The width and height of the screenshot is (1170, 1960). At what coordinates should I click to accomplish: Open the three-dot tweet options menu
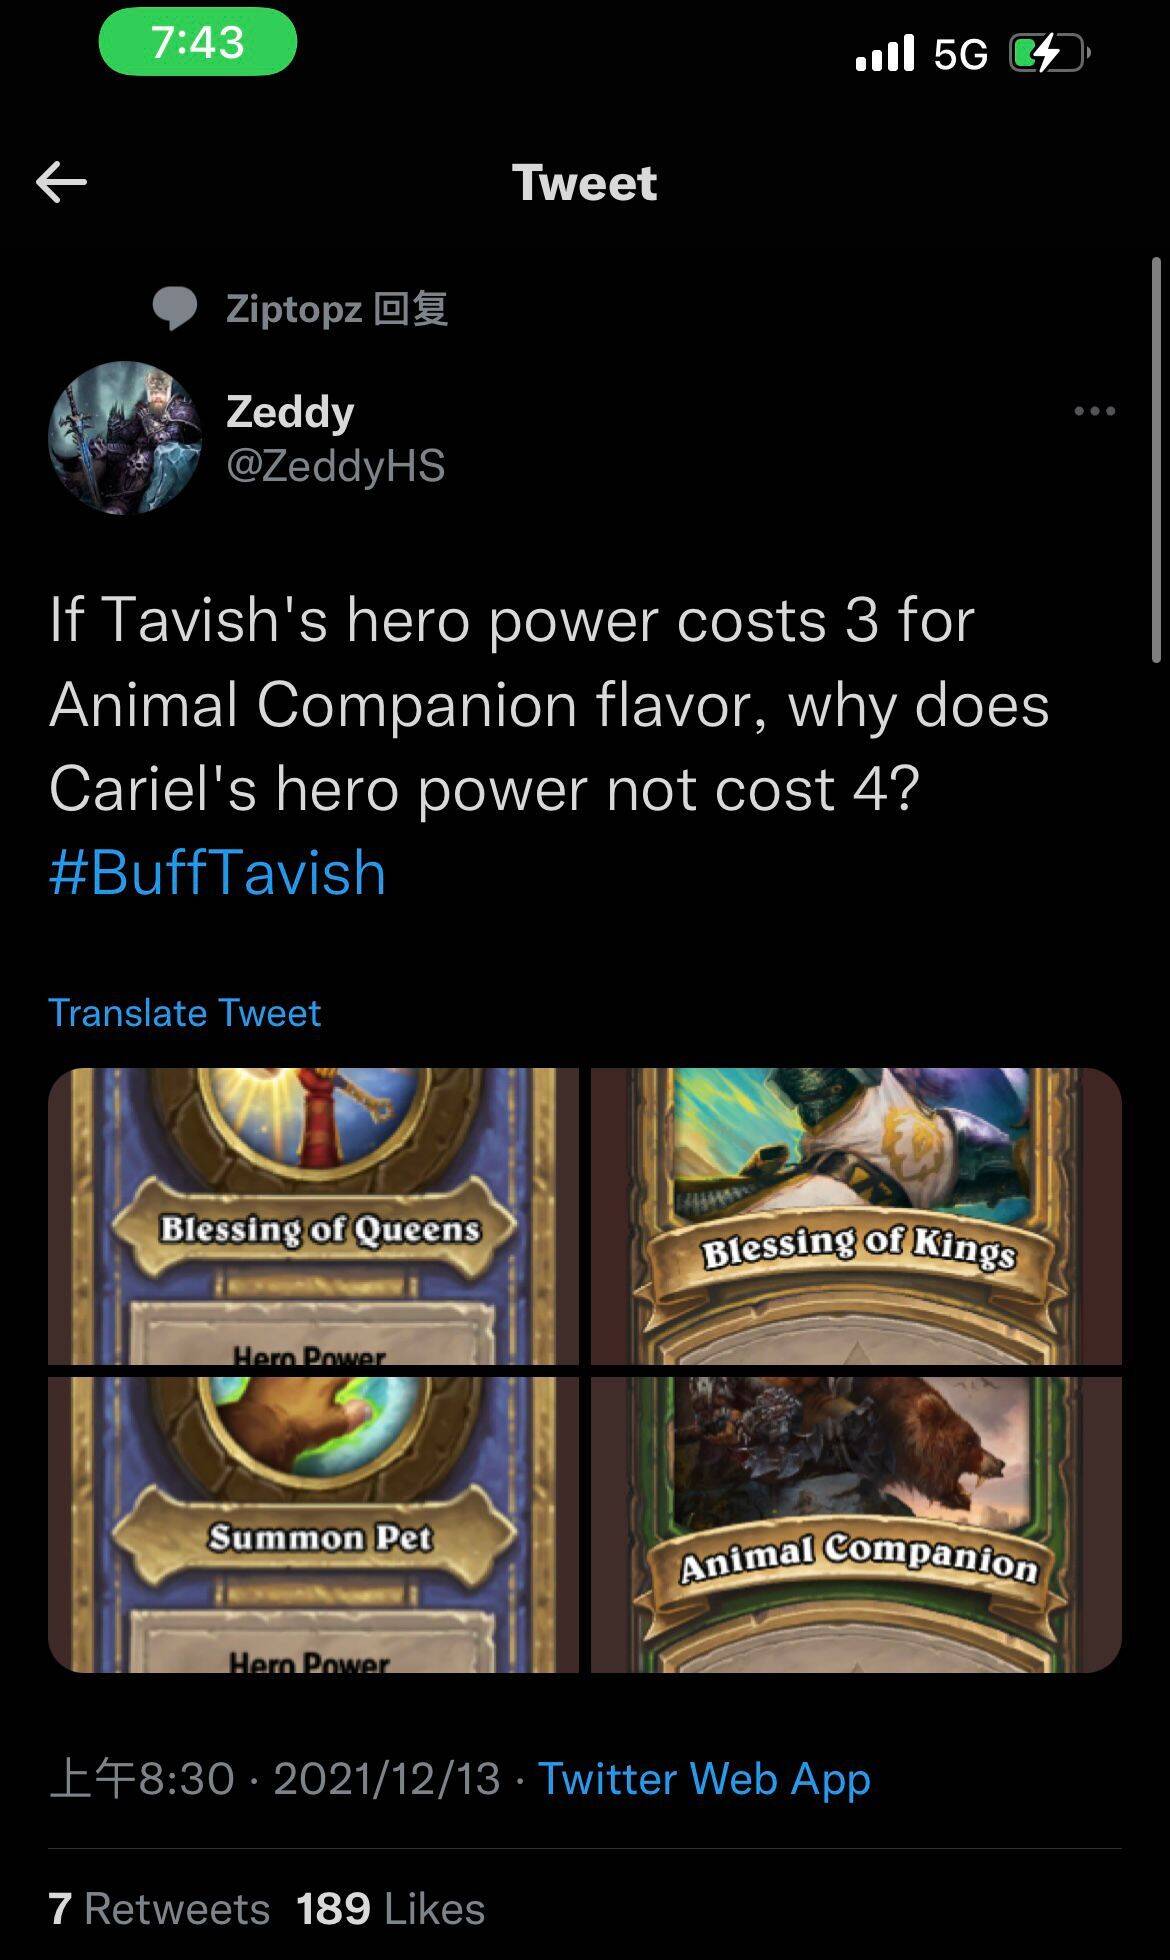(x=1095, y=411)
